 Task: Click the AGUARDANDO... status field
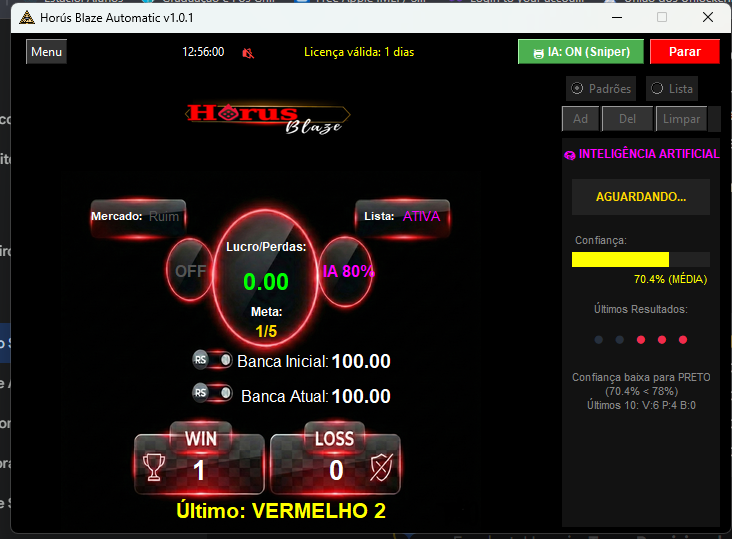pyautogui.click(x=640, y=197)
